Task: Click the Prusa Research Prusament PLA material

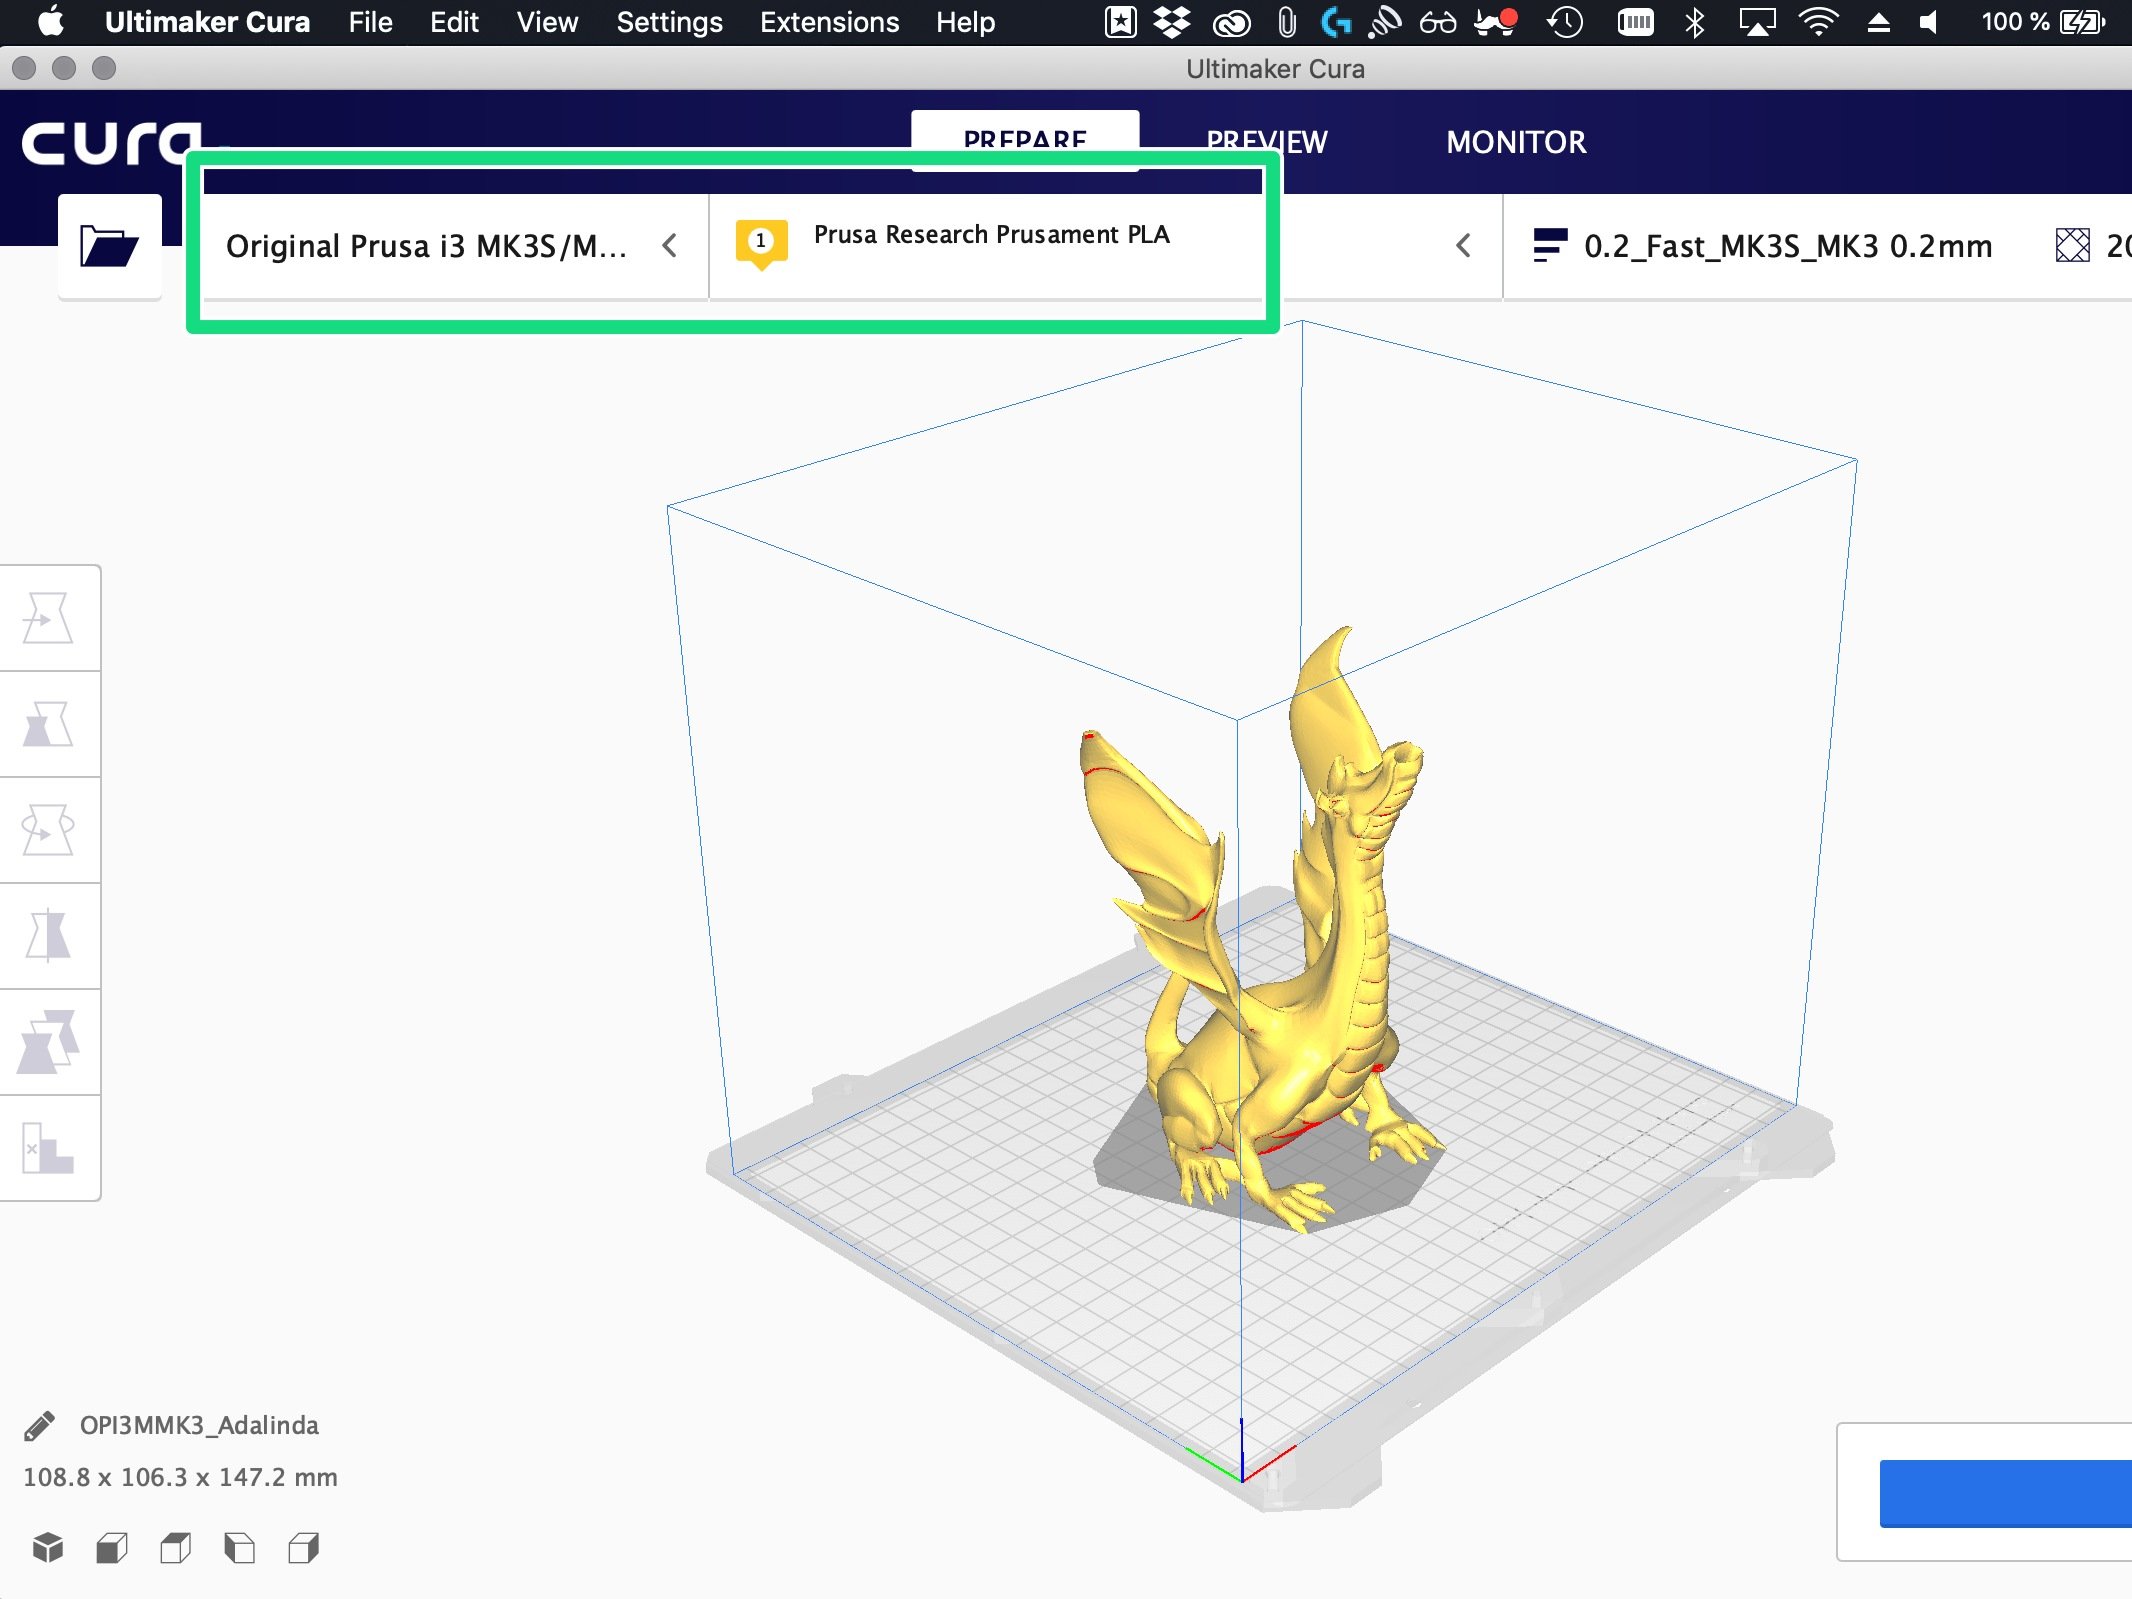Action: (990, 235)
